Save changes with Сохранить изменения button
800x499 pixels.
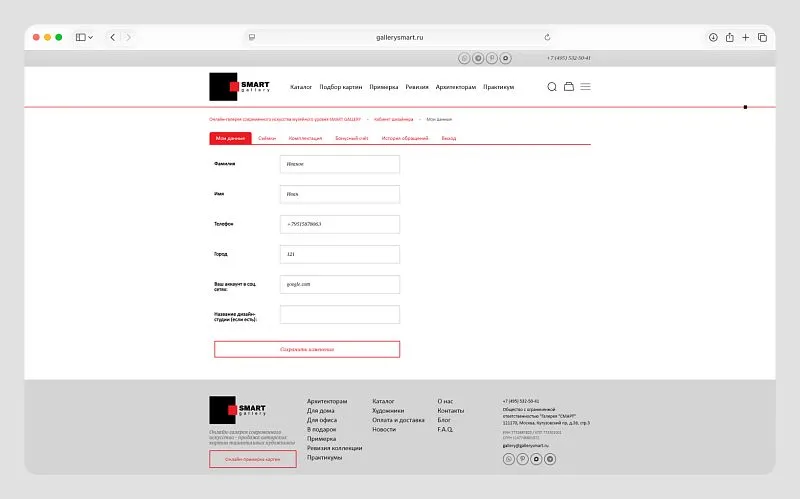pos(307,350)
